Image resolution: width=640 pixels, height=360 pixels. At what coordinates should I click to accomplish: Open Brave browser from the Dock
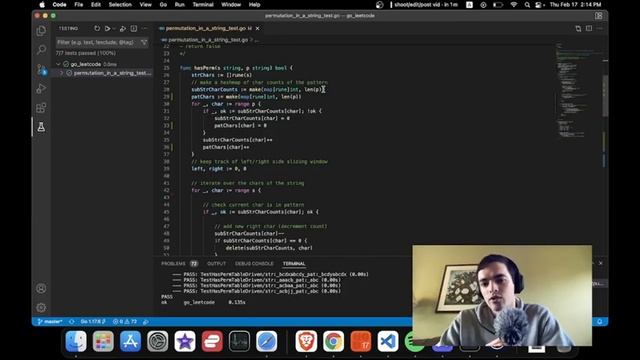(306, 341)
